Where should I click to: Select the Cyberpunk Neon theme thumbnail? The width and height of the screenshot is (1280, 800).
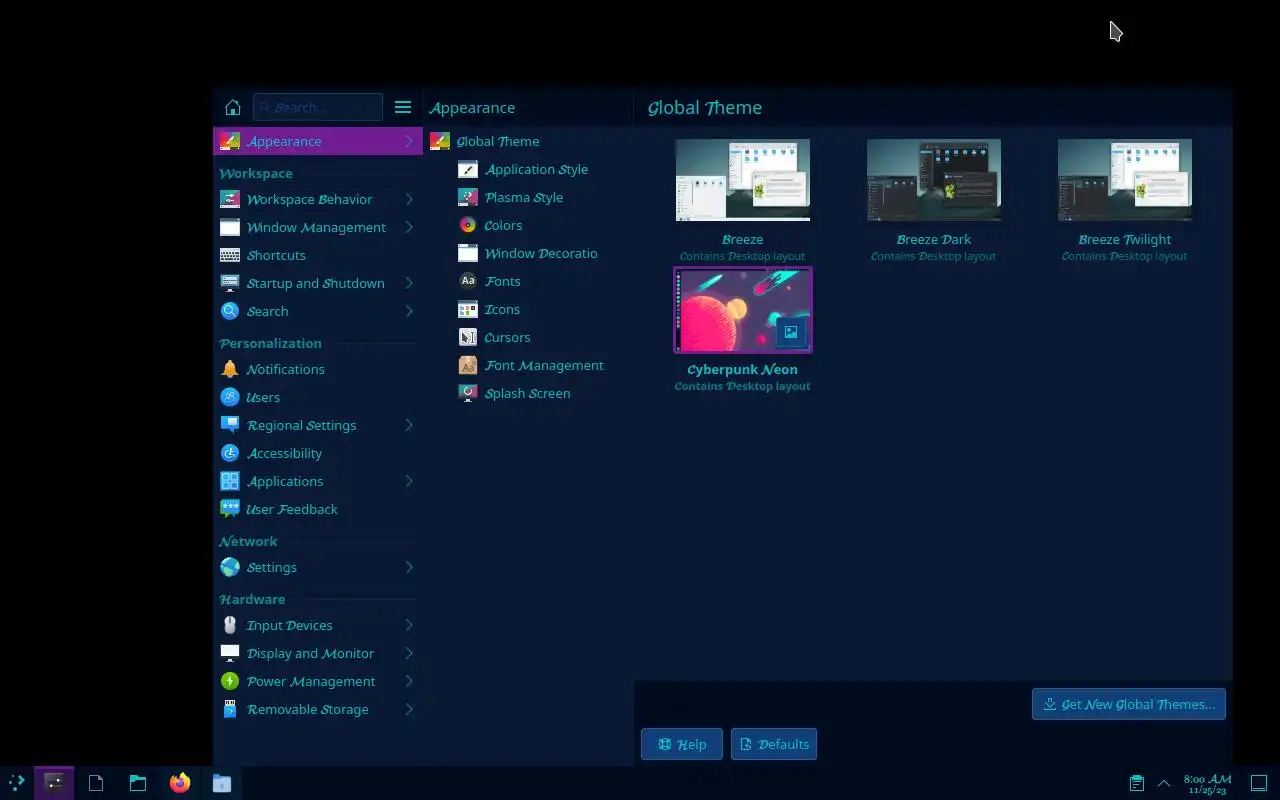[743, 310]
